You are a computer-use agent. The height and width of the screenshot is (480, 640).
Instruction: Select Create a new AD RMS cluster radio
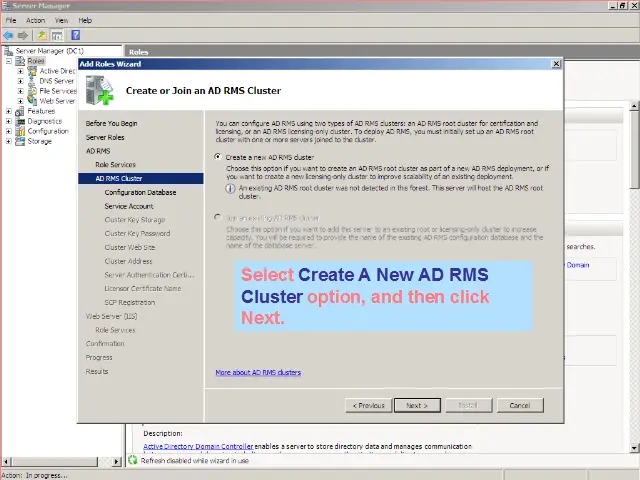coord(218,157)
